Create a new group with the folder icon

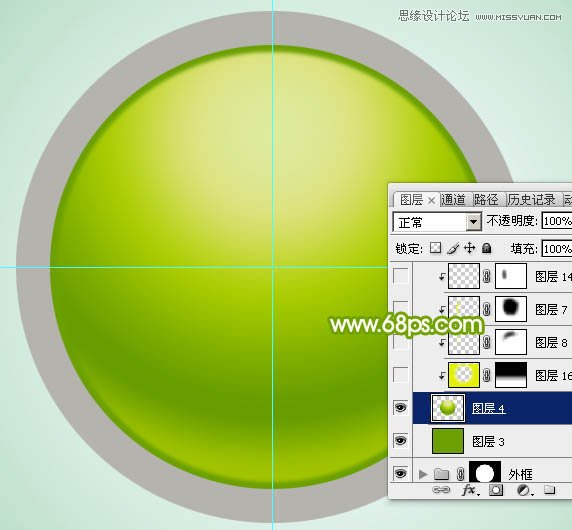[x=549, y=490]
